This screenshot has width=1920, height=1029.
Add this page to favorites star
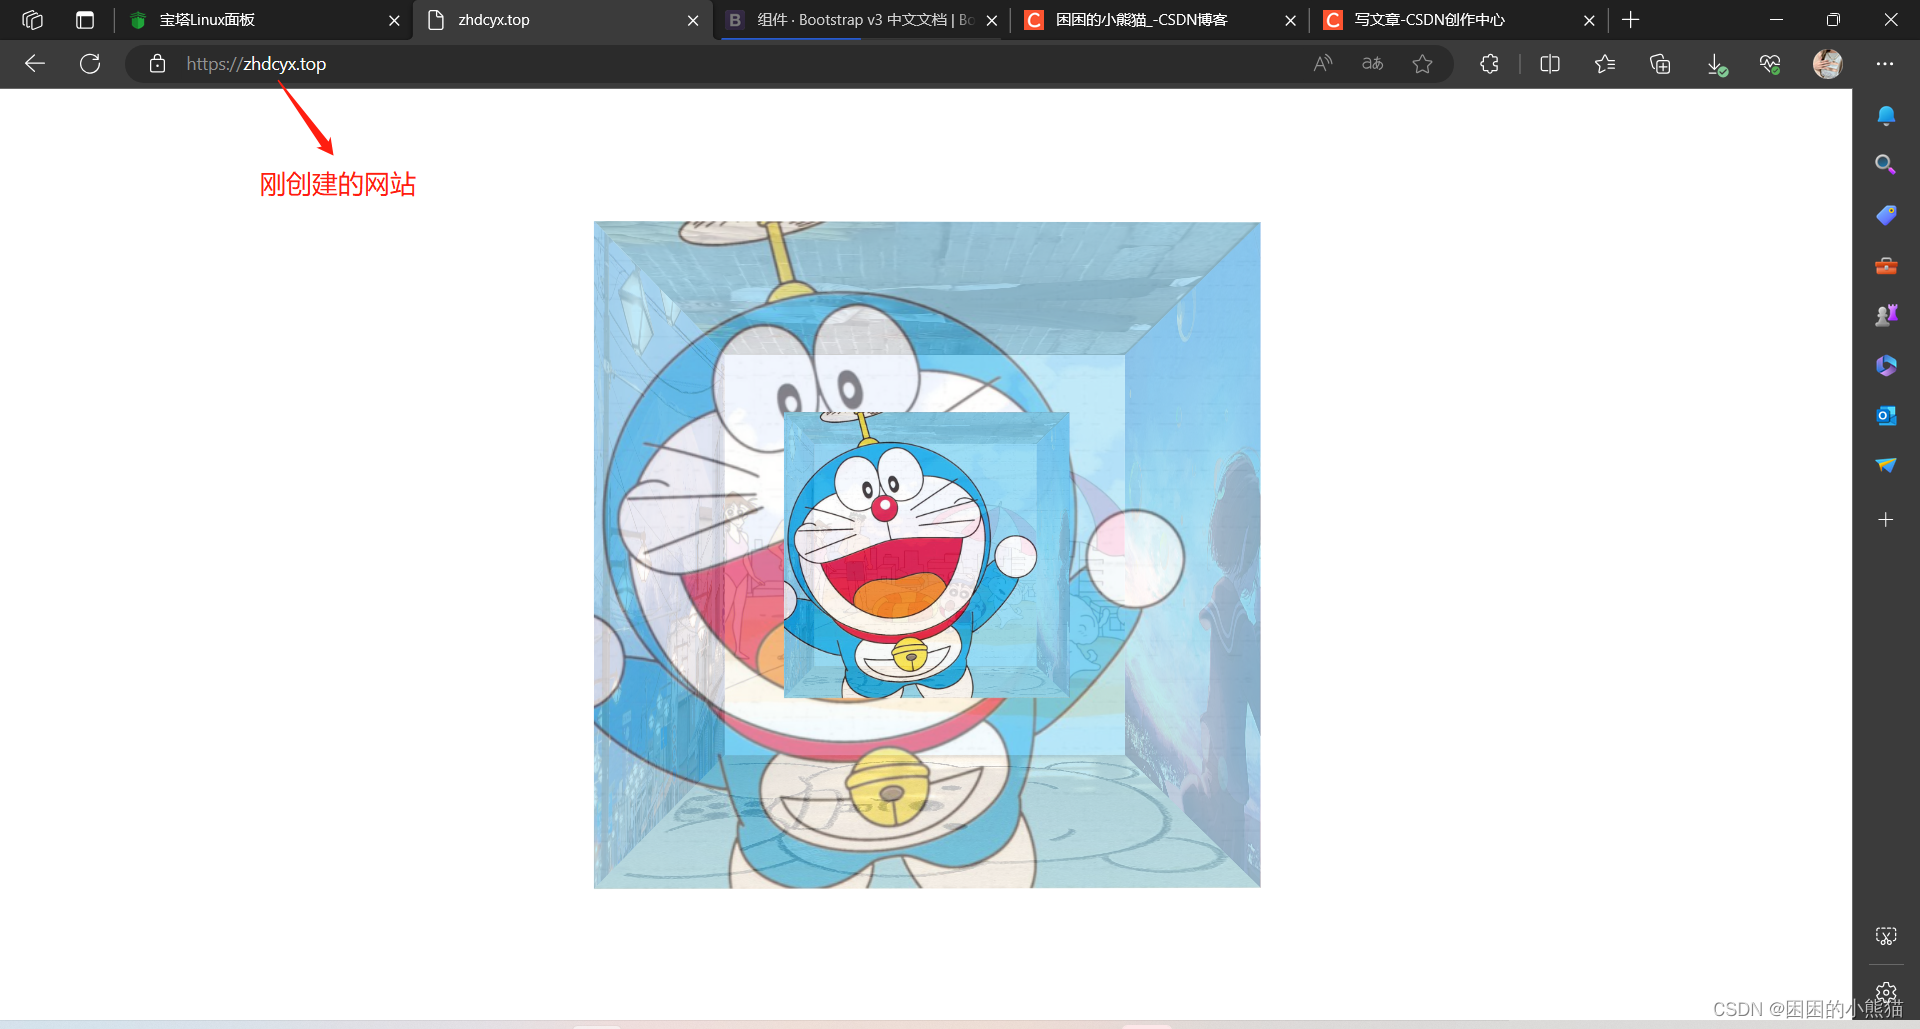pyautogui.click(x=1423, y=64)
